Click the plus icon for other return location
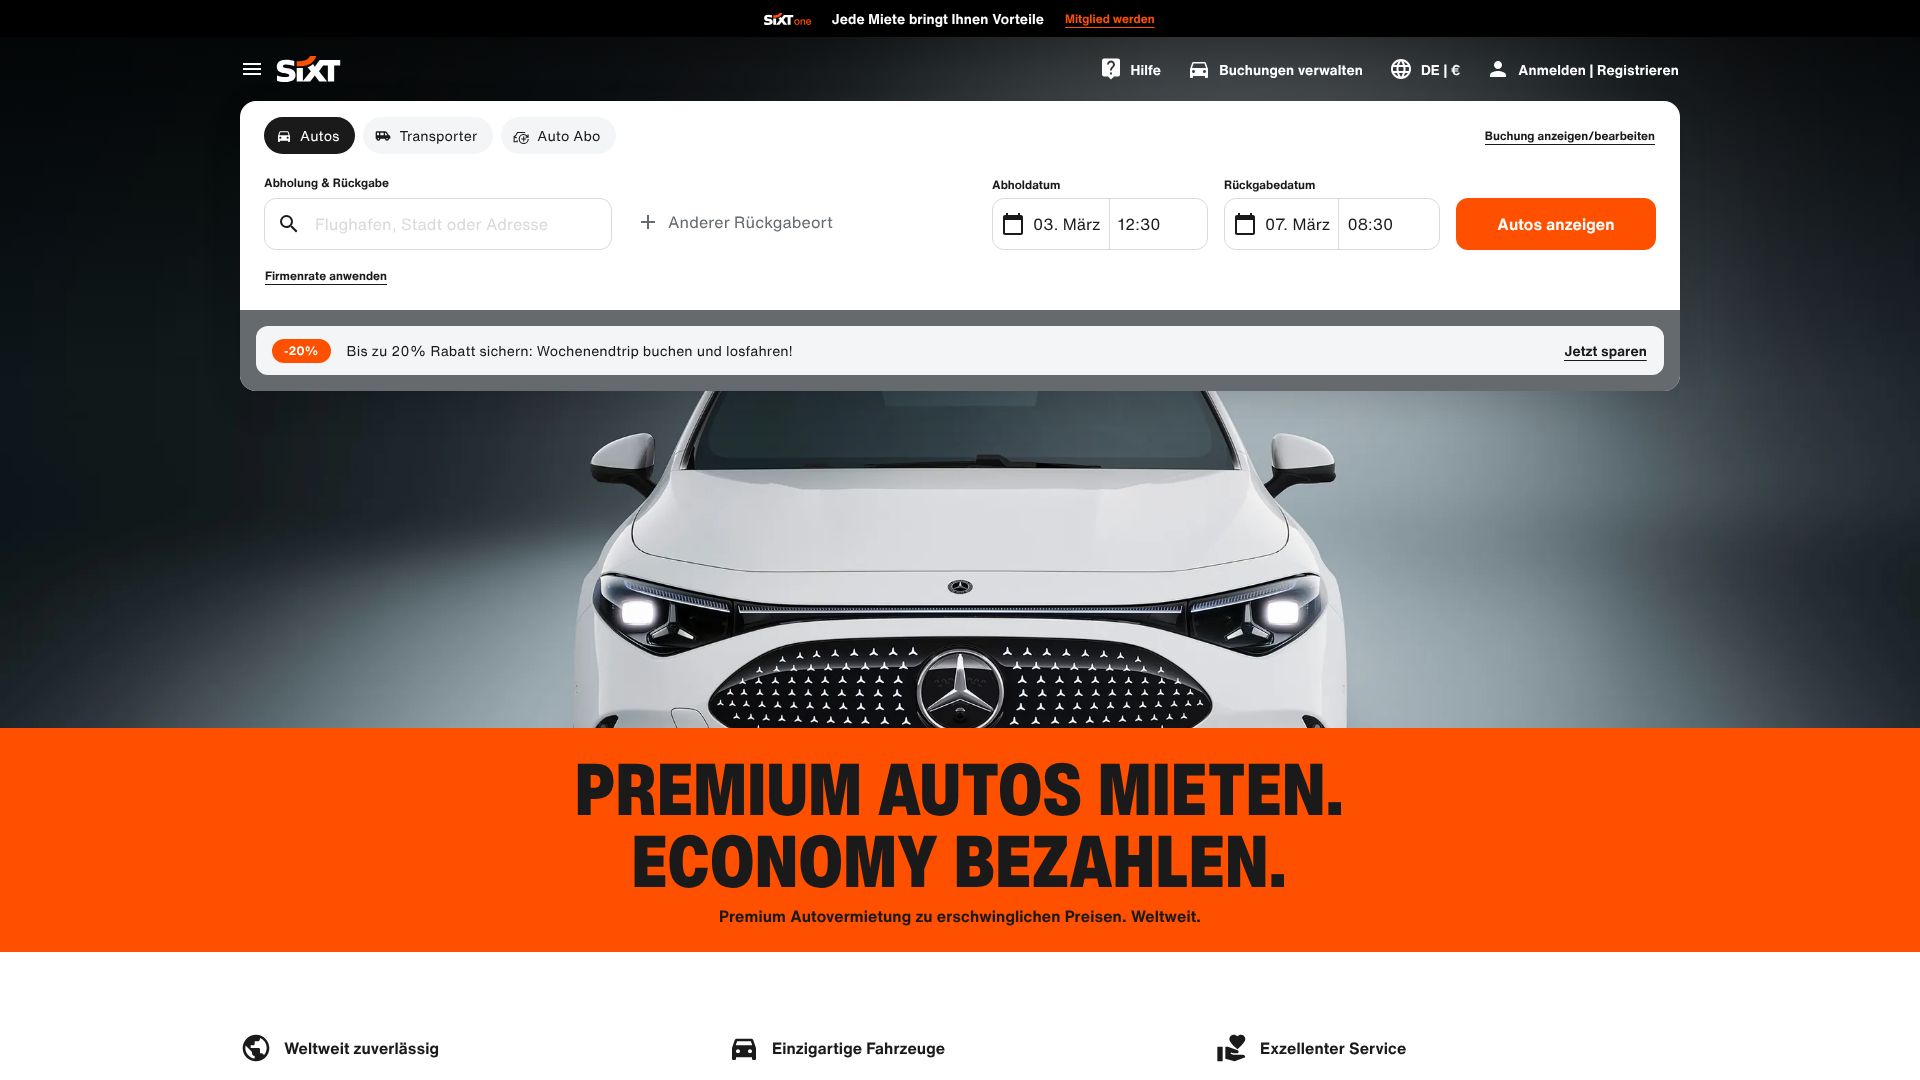The image size is (1920, 1080). 648,222
